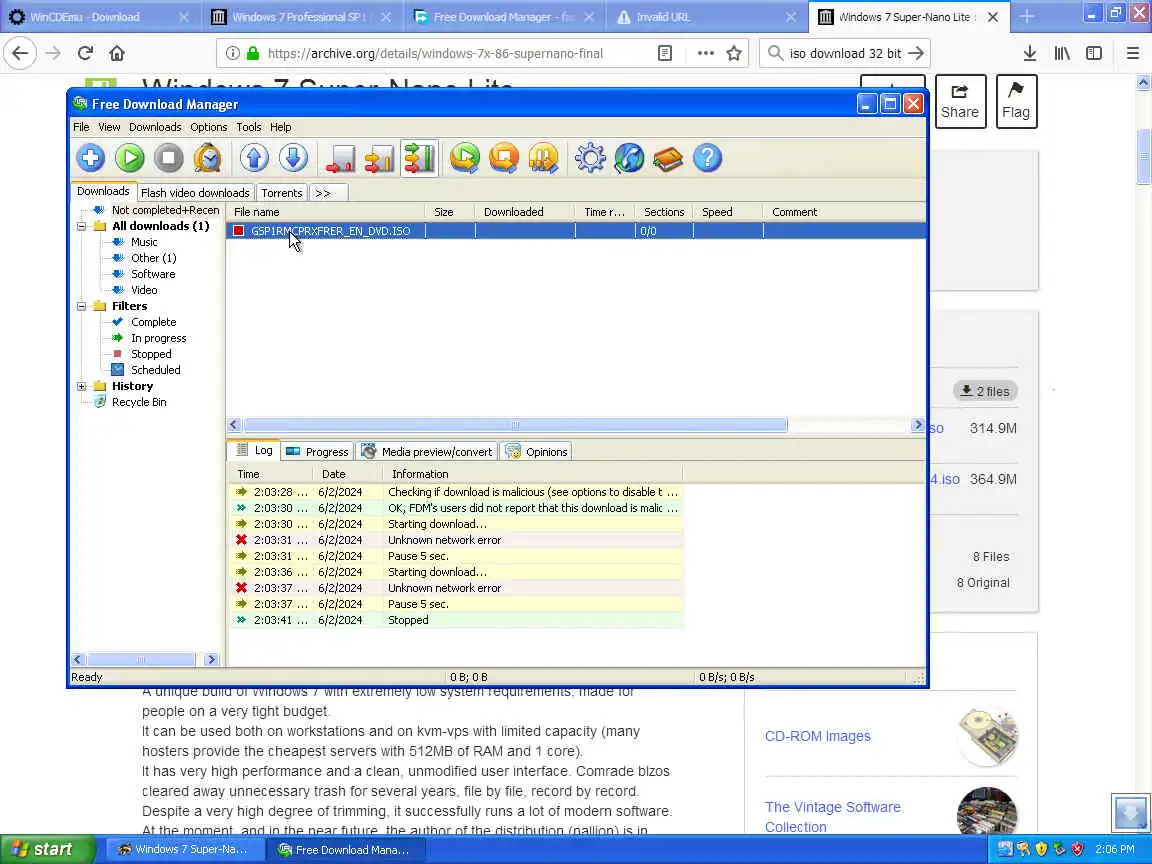Select the Music category

(x=144, y=242)
